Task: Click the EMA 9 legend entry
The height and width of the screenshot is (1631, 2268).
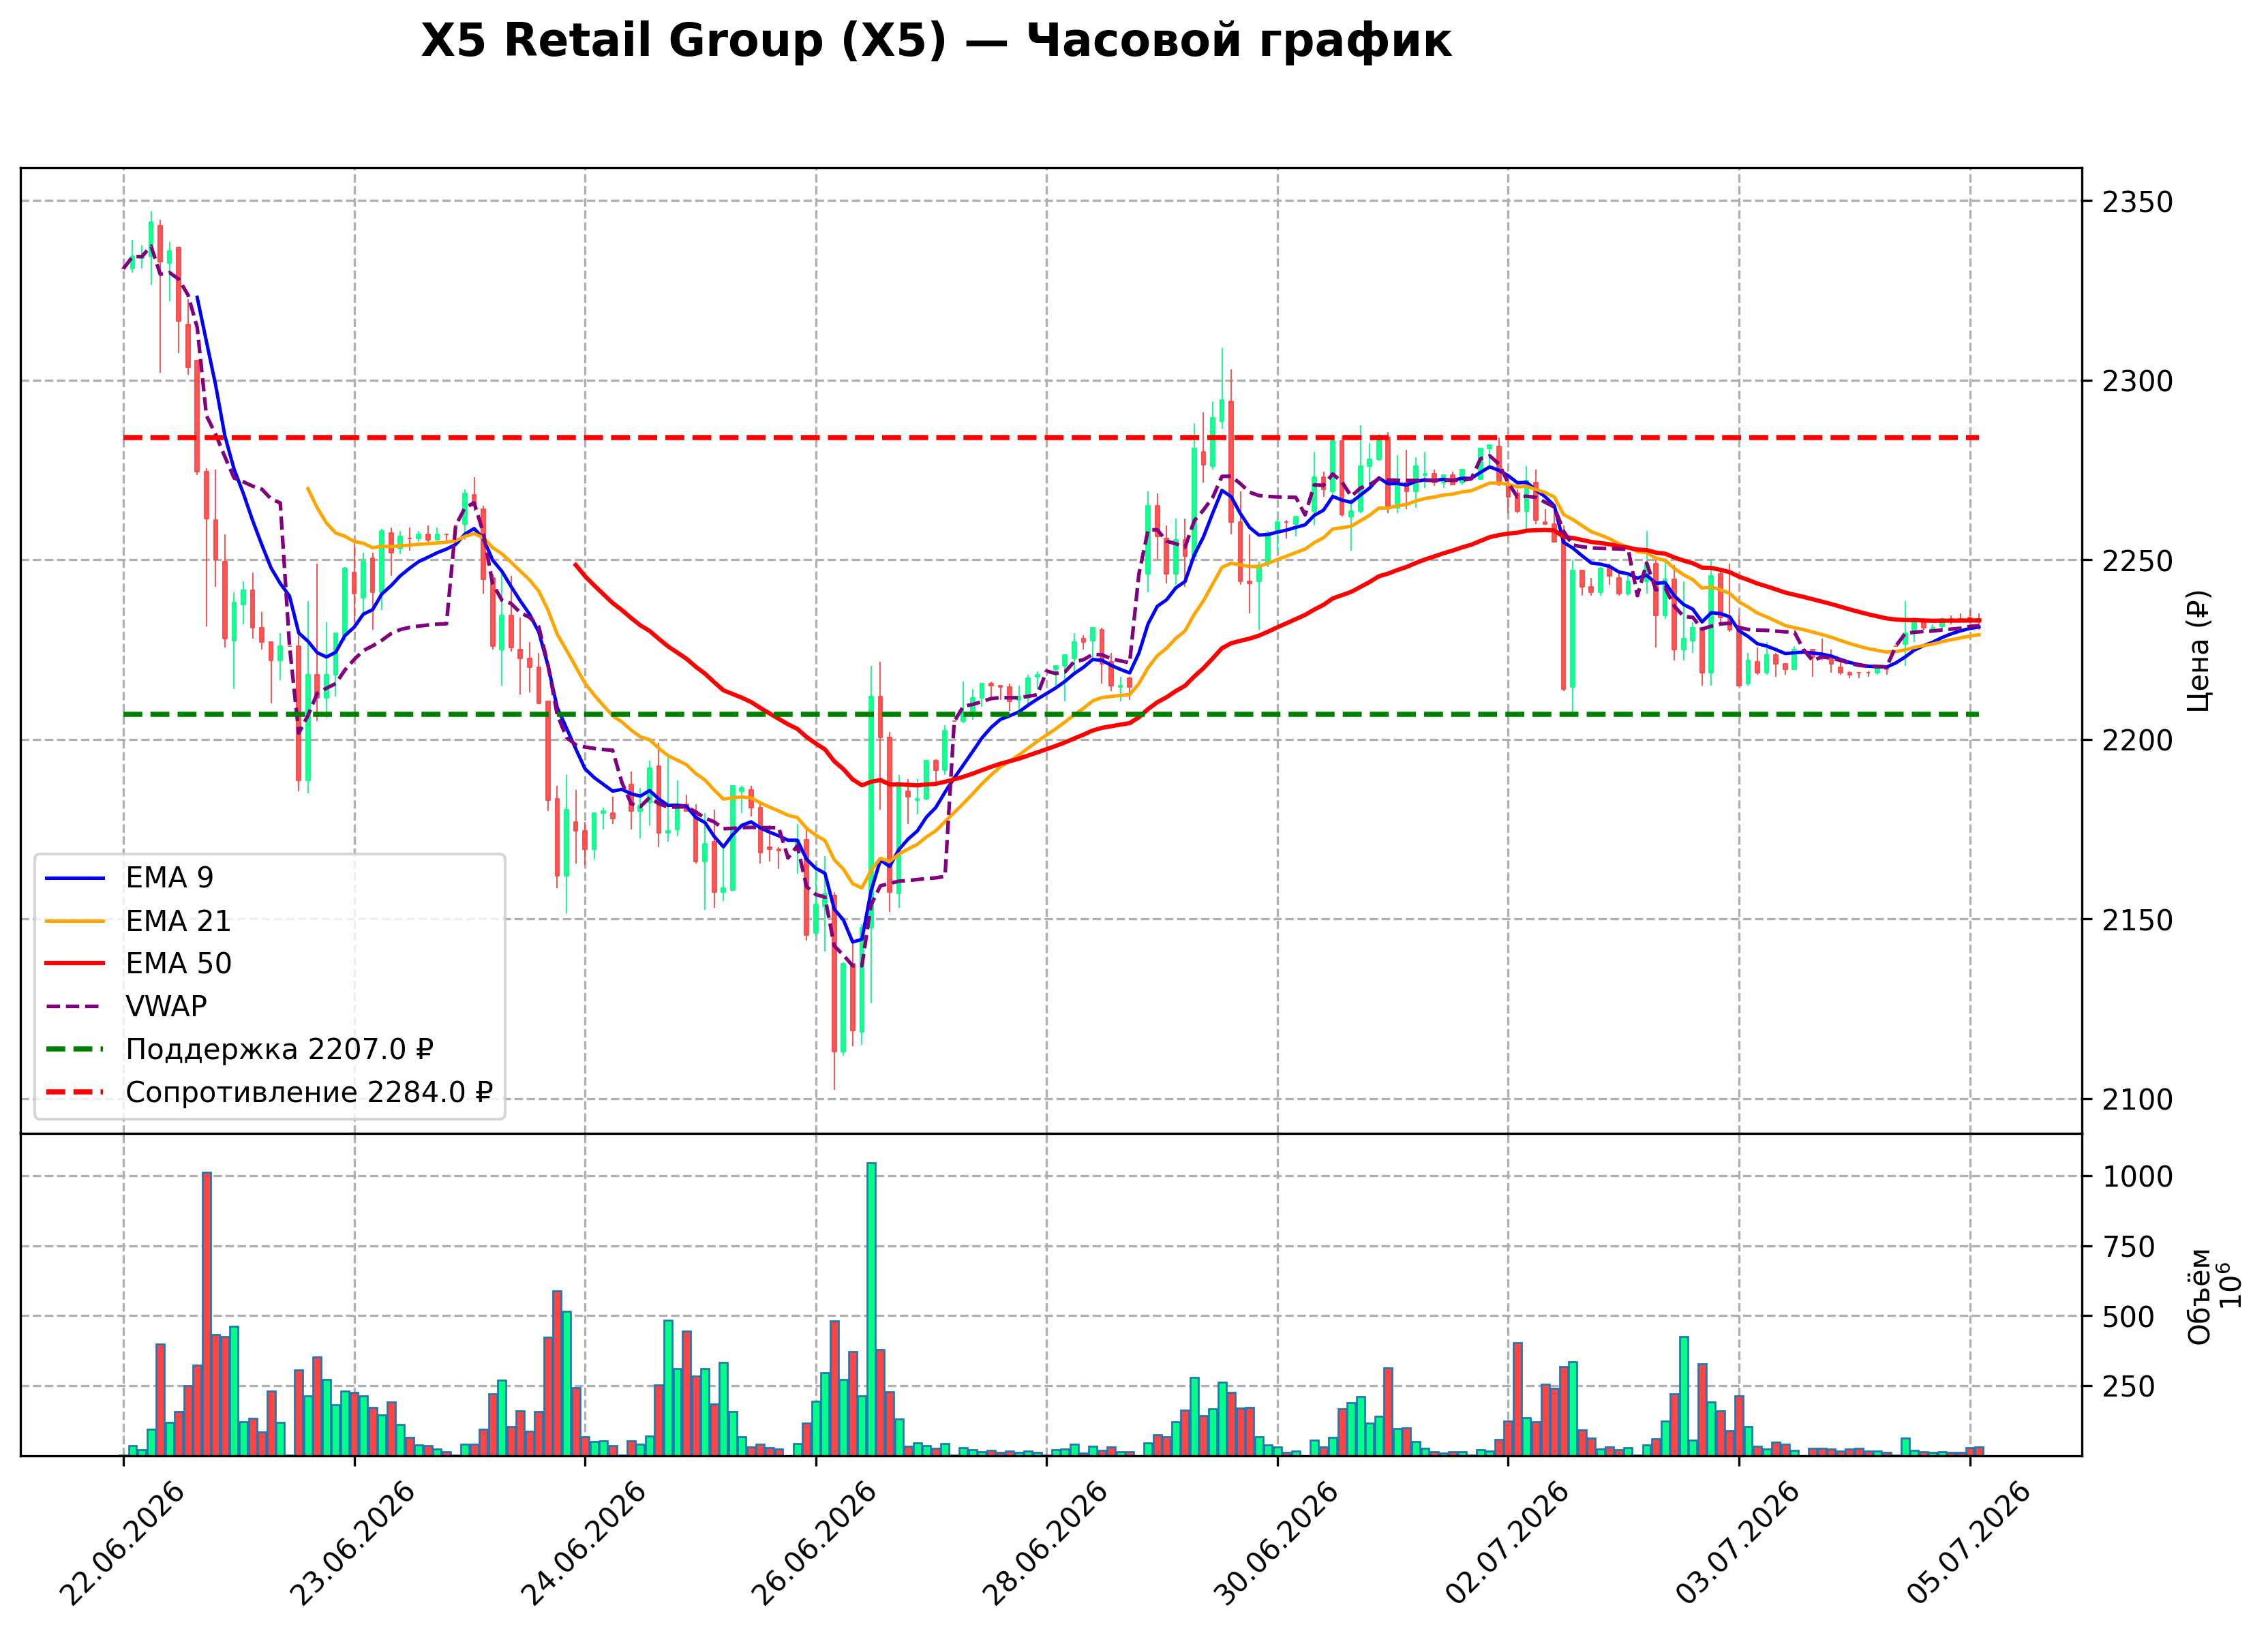Action: click(129, 878)
